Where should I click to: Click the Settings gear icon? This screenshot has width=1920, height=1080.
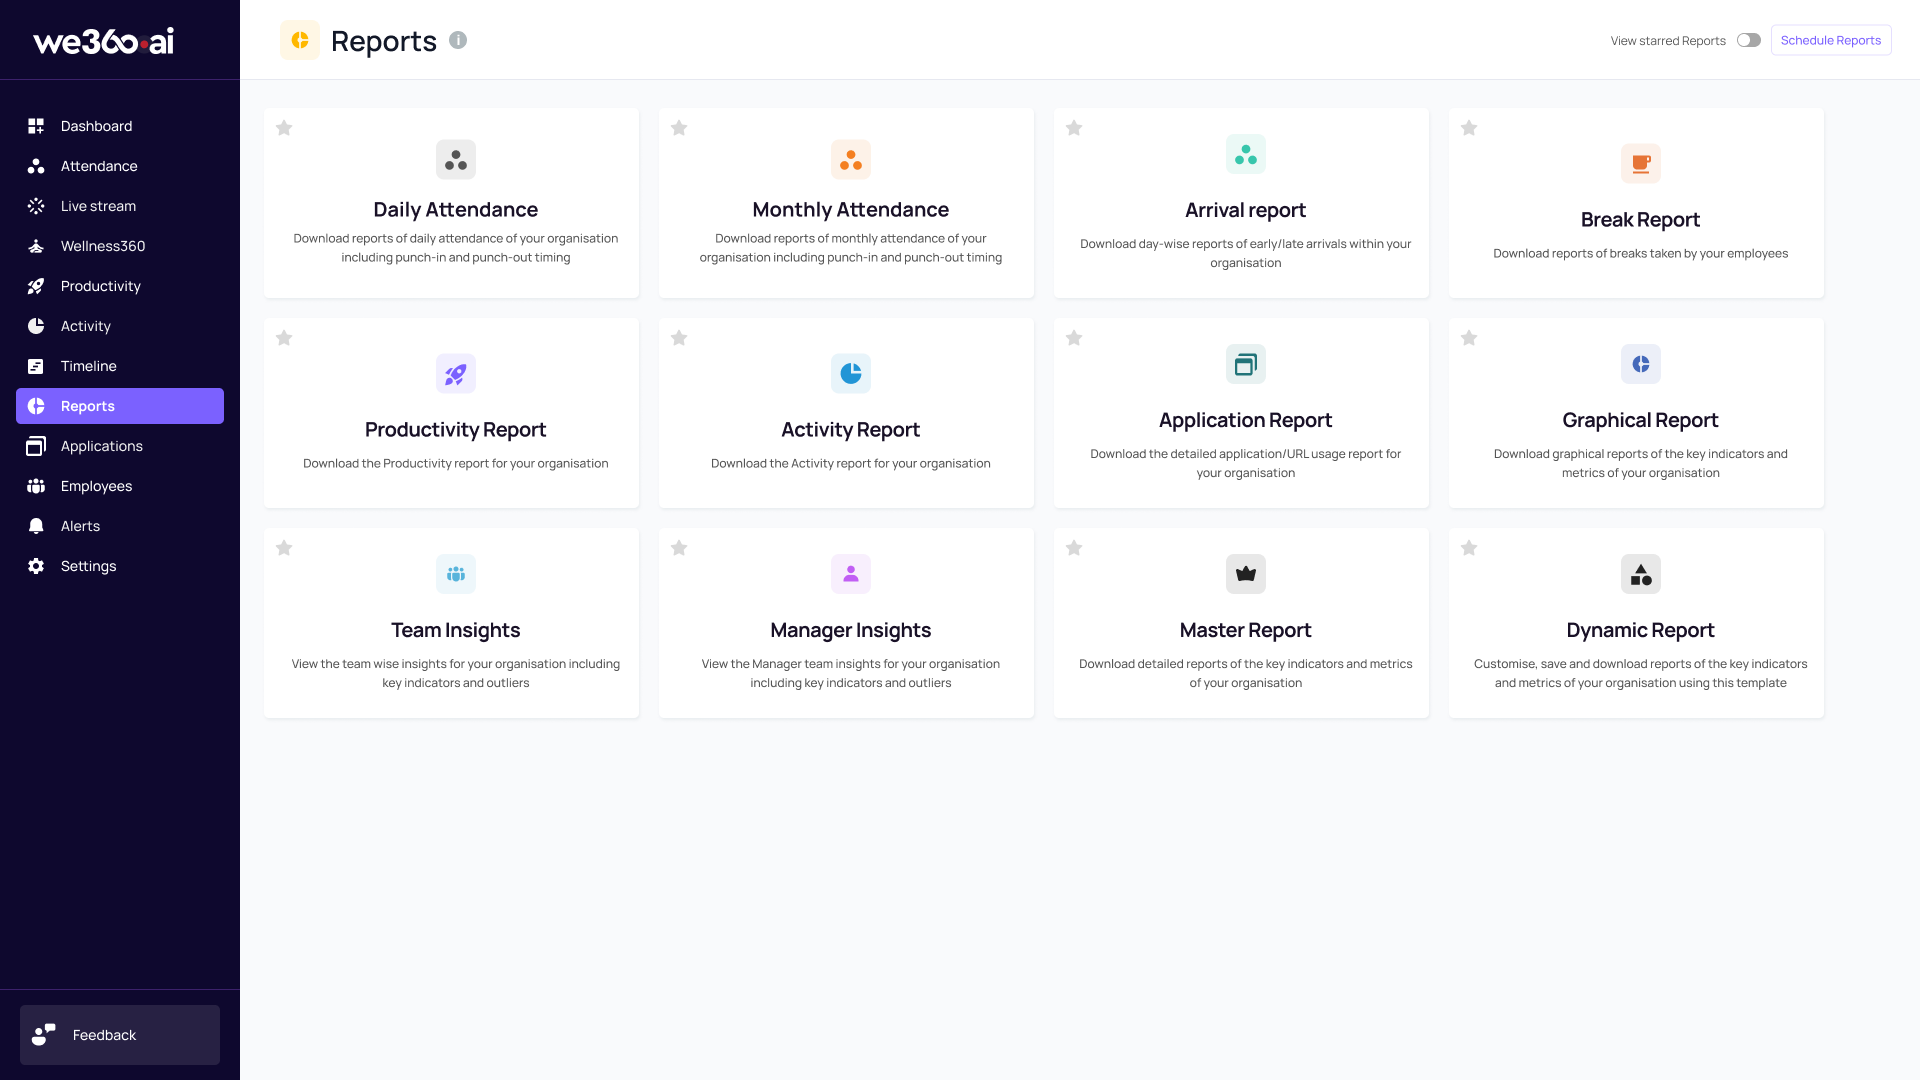(x=36, y=566)
